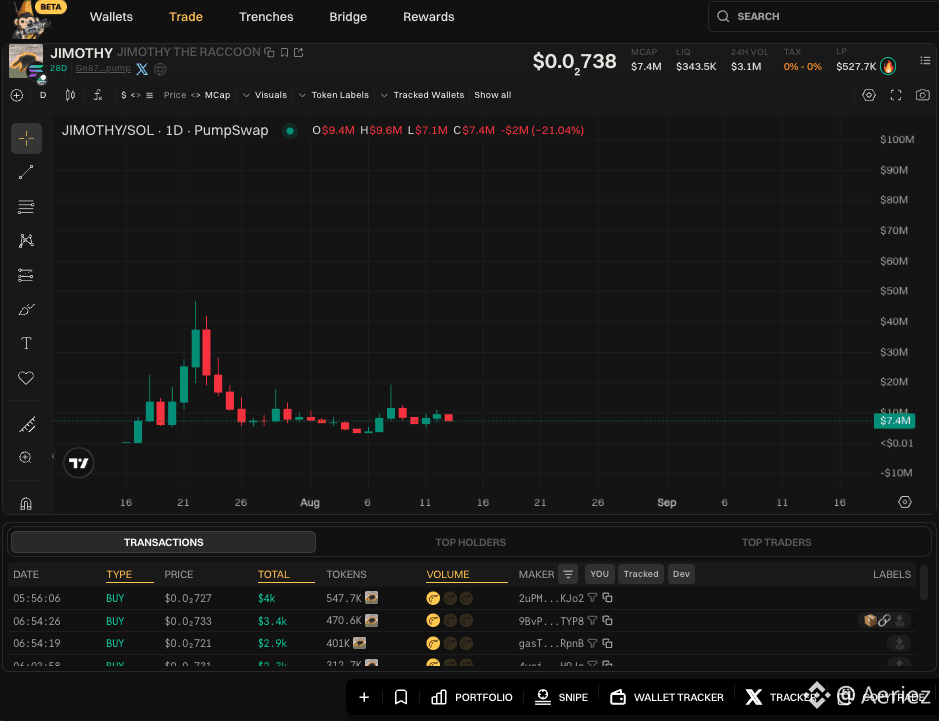Image resolution: width=939 pixels, height=721 pixels.
Task: Open the Fibonacci retracement tools
Action: pos(26,207)
